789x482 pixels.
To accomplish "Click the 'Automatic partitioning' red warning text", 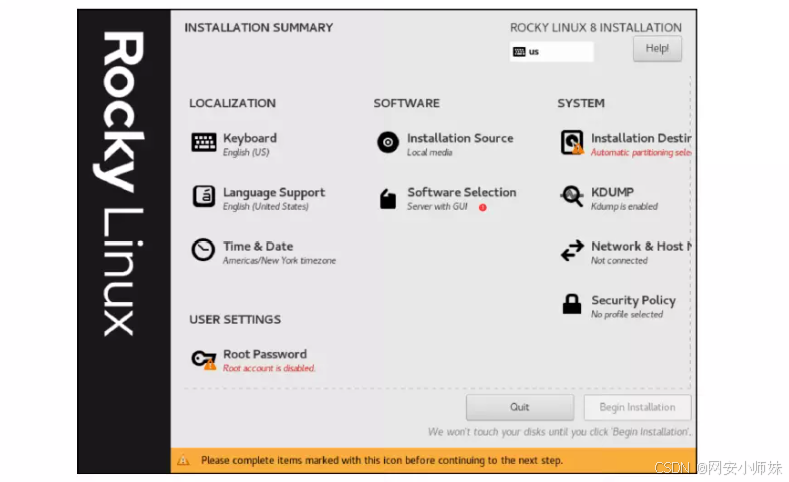I will pos(640,153).
